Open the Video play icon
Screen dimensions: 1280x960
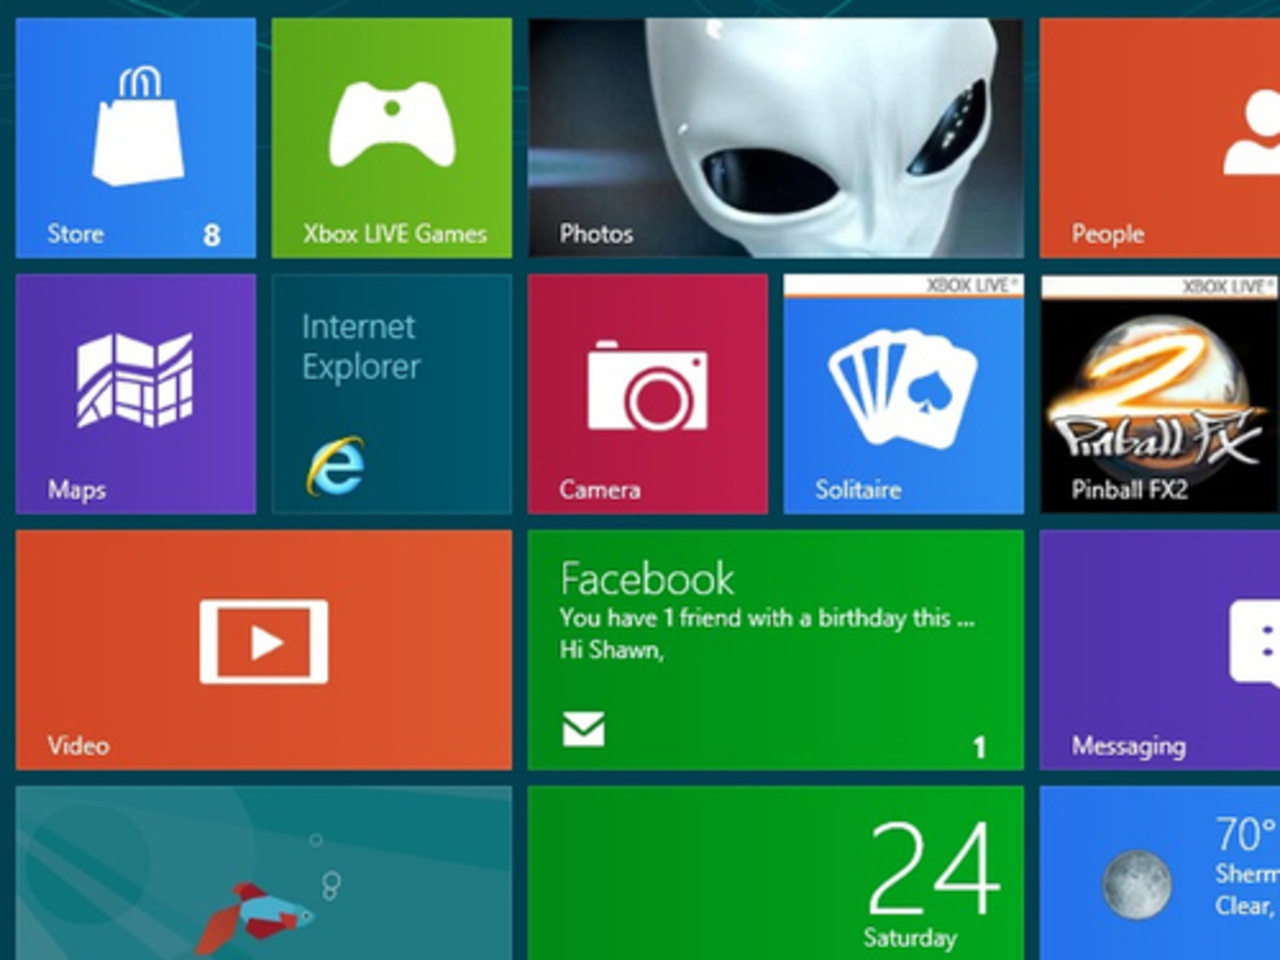point(264,642)
